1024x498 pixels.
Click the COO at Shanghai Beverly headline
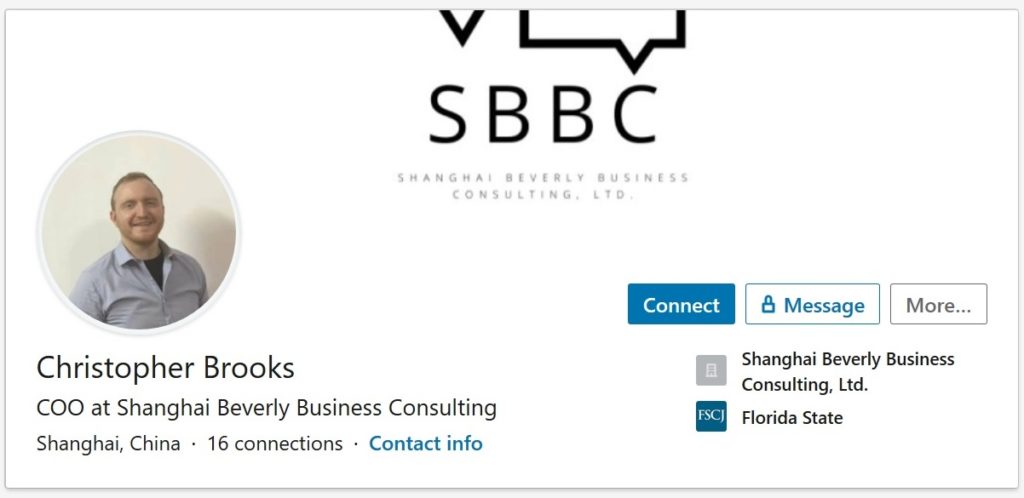click(266, 409)
